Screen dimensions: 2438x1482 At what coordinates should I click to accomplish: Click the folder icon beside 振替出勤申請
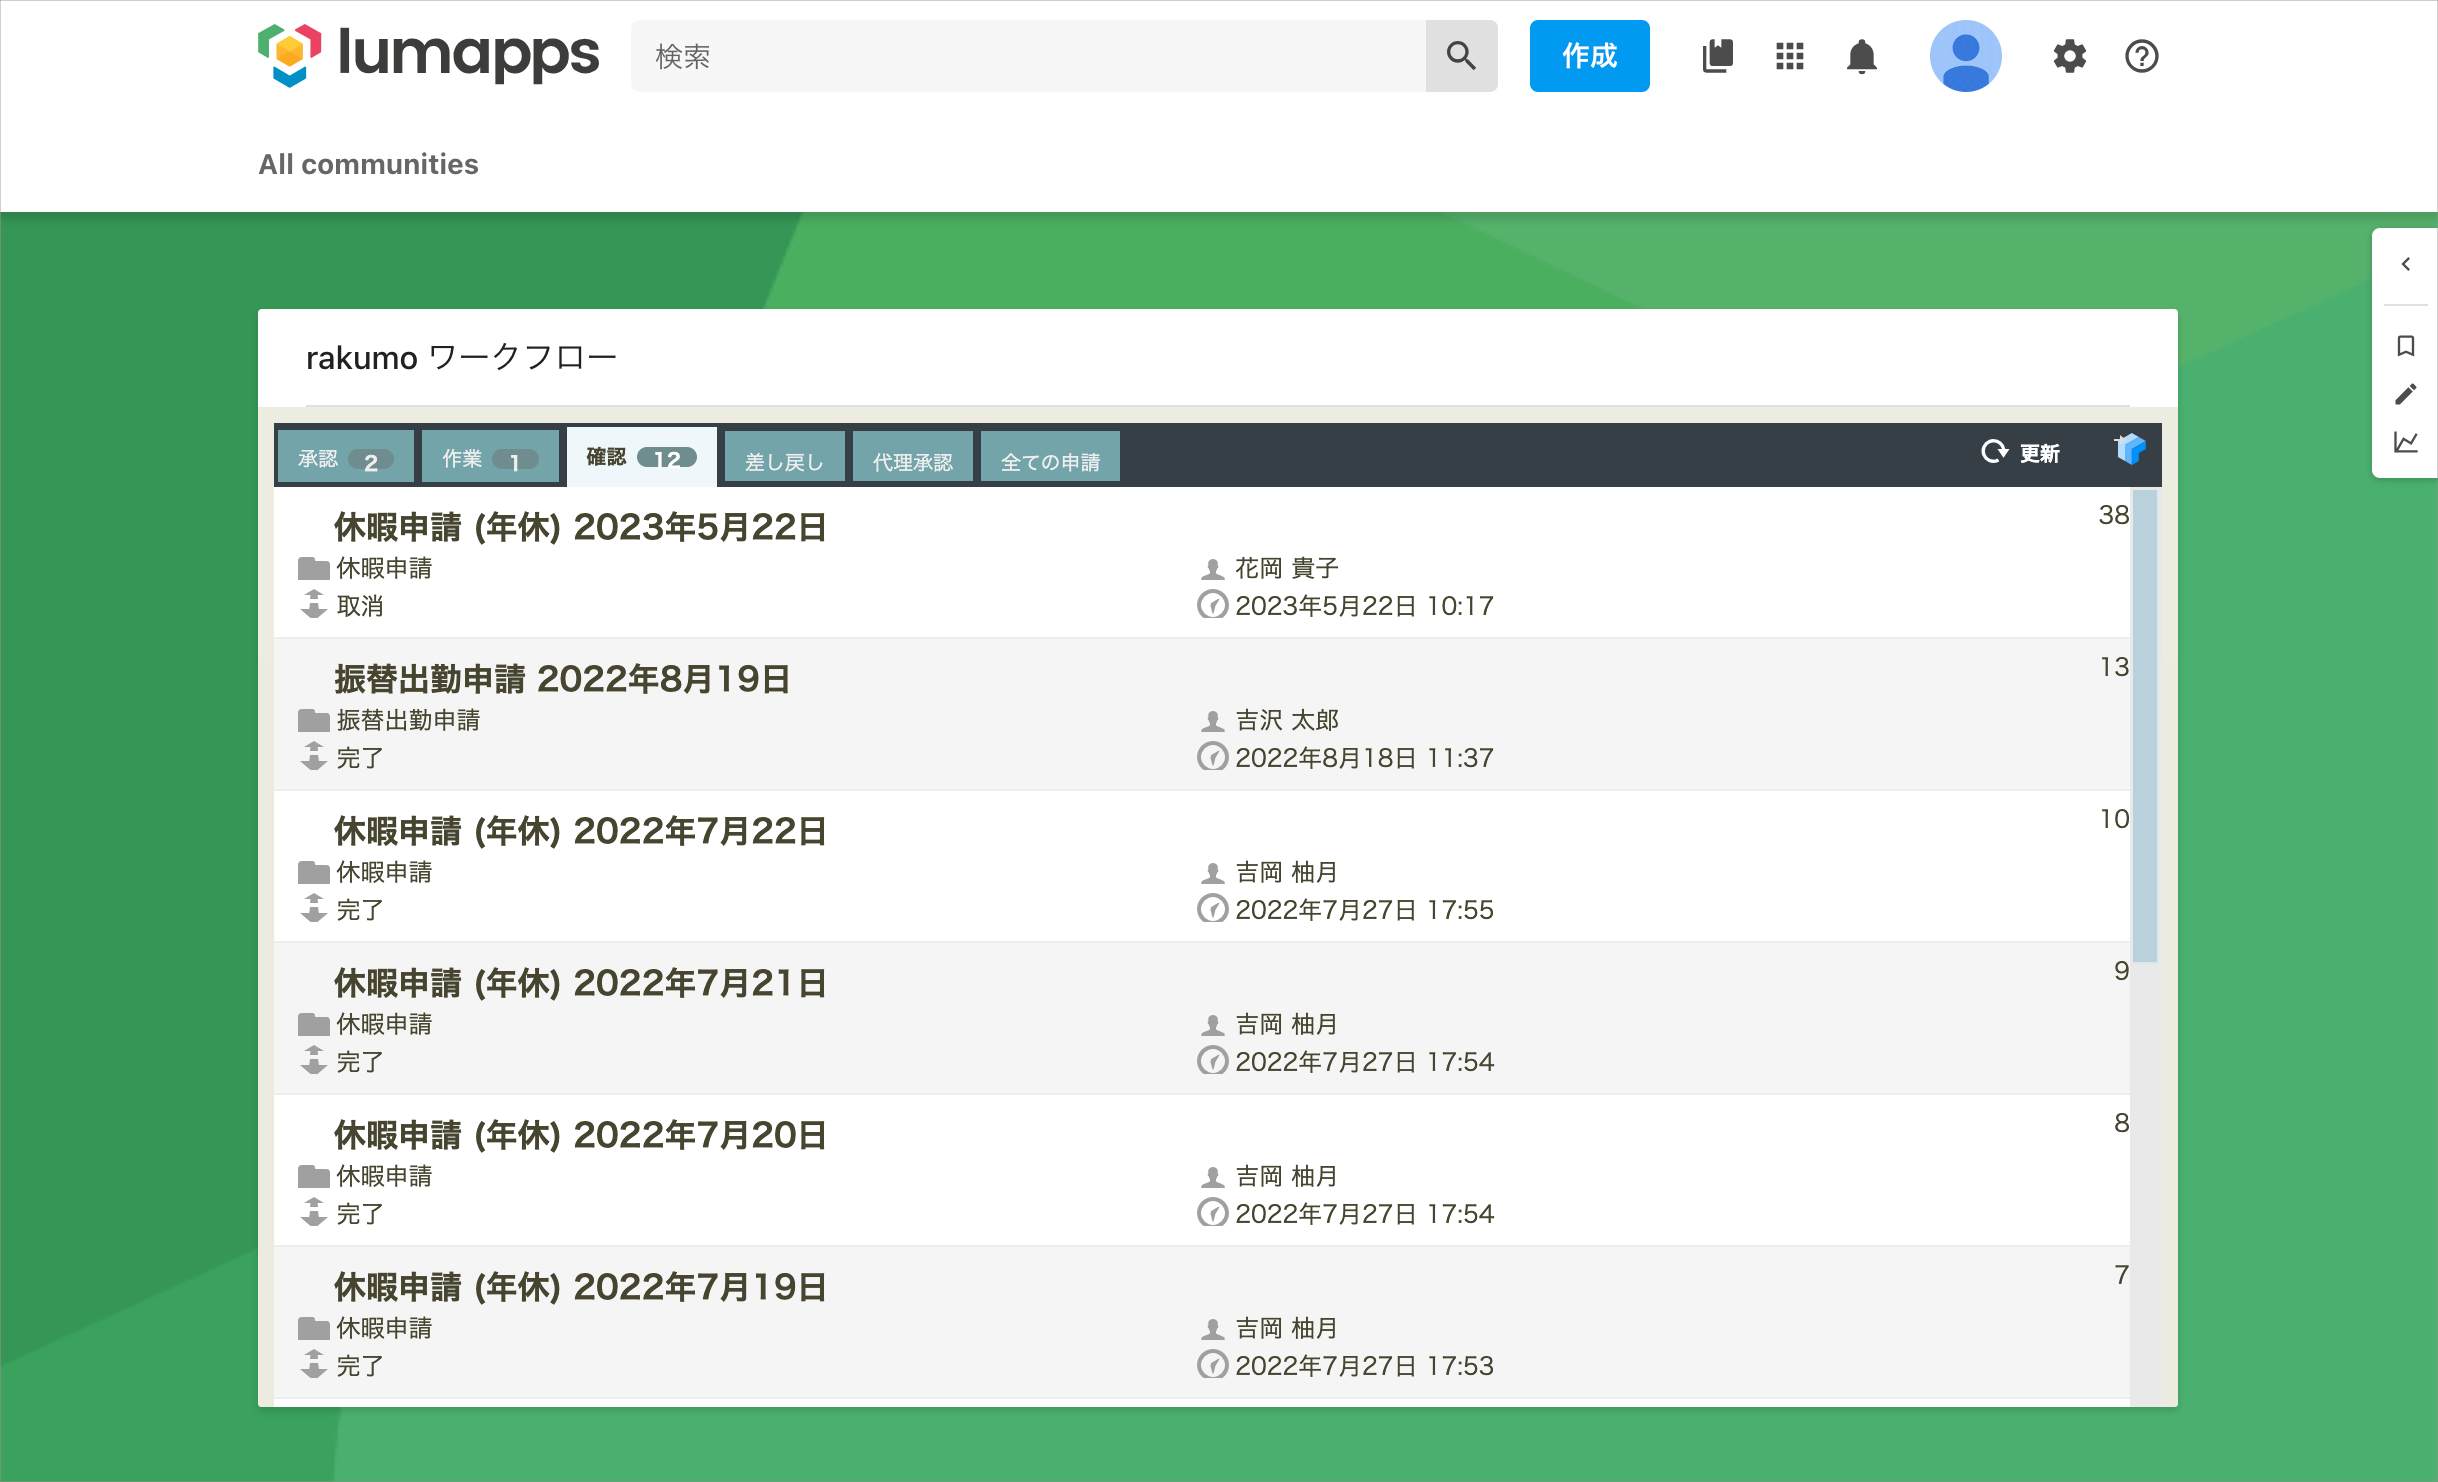click(314, 720)
